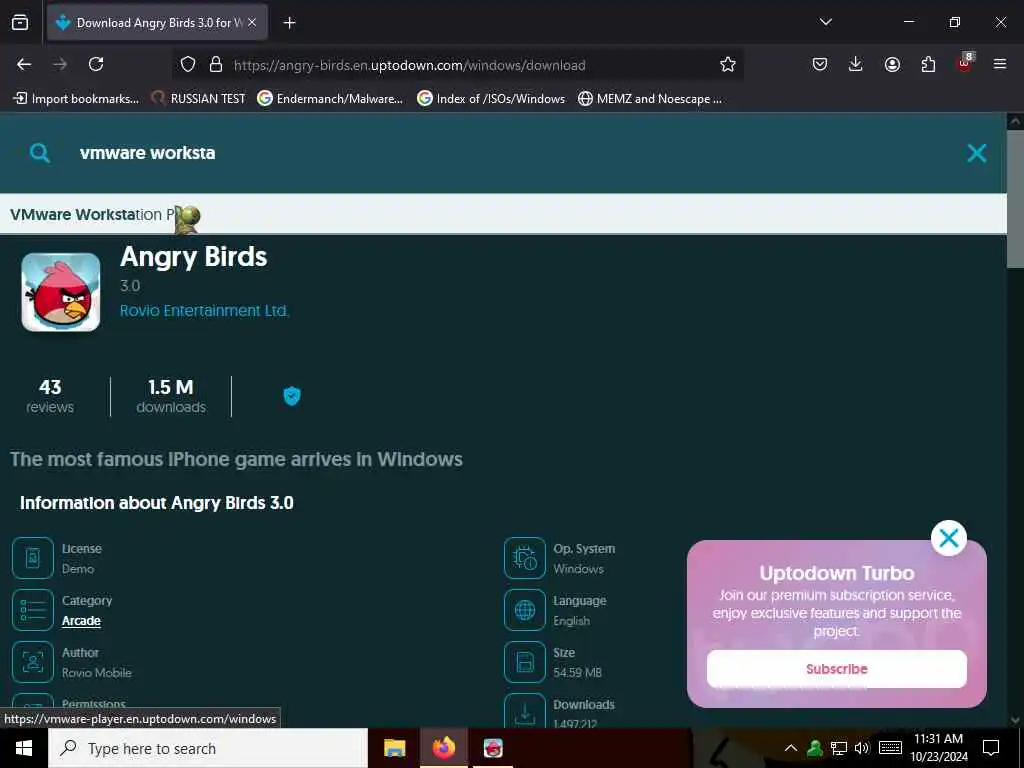The width and height of the screenshot is (1024, 768).
Task: Open the Endermanch/Malware bookmark
Action: 330,99
